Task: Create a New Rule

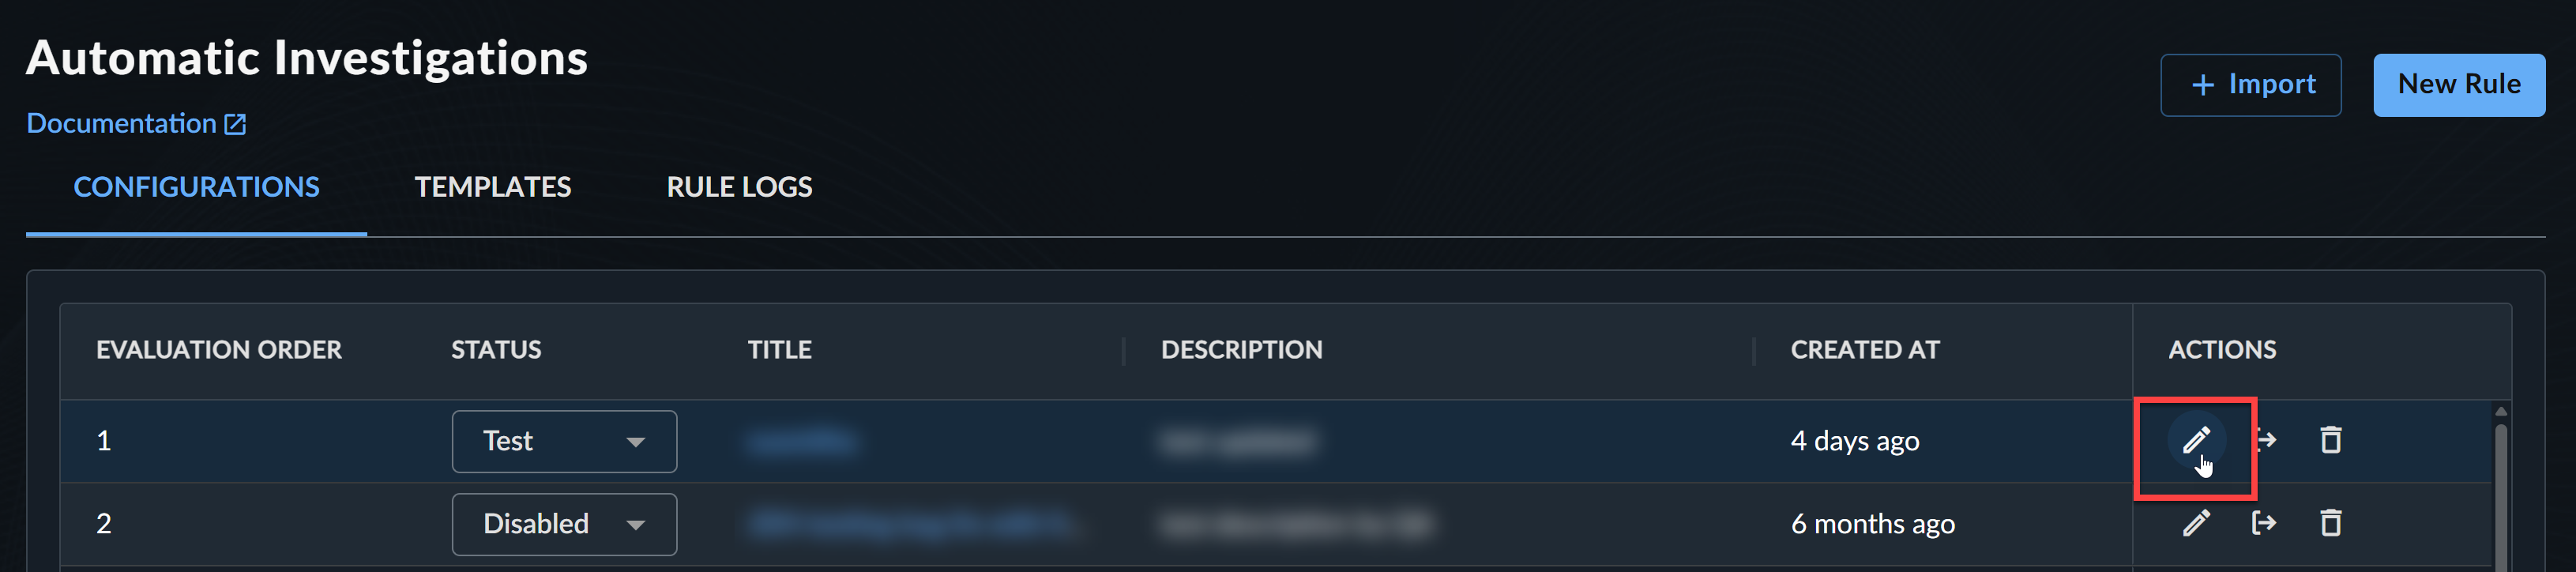Action: click(x=2458, y=85)
